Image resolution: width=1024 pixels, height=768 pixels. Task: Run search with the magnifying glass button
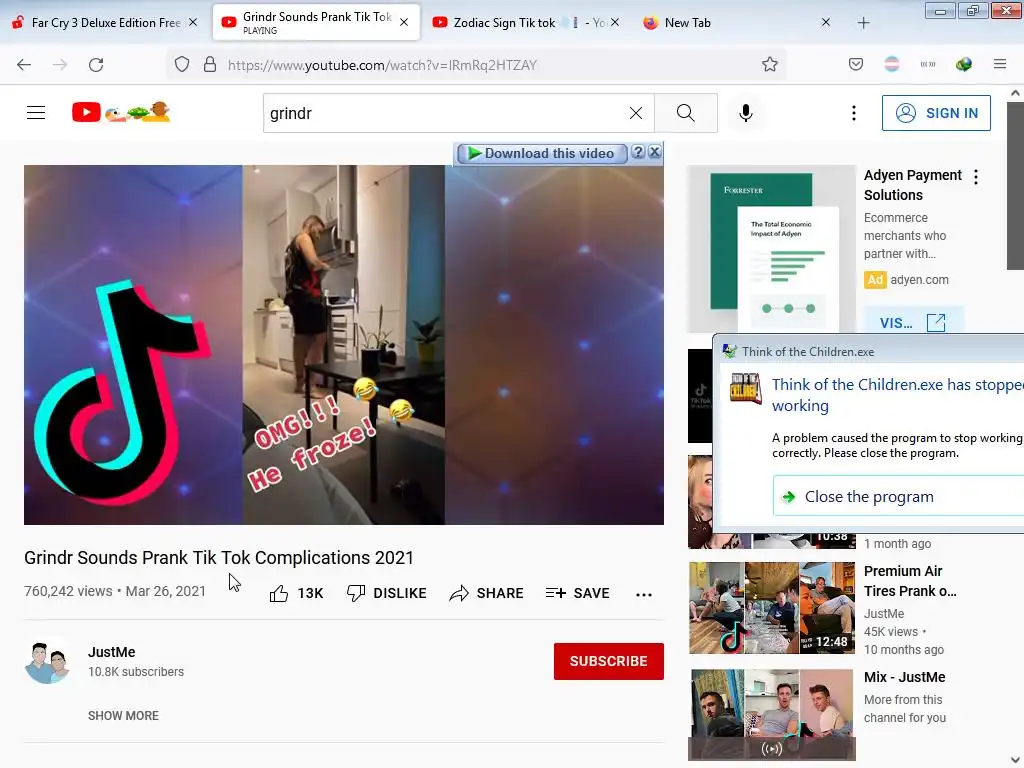686,113
